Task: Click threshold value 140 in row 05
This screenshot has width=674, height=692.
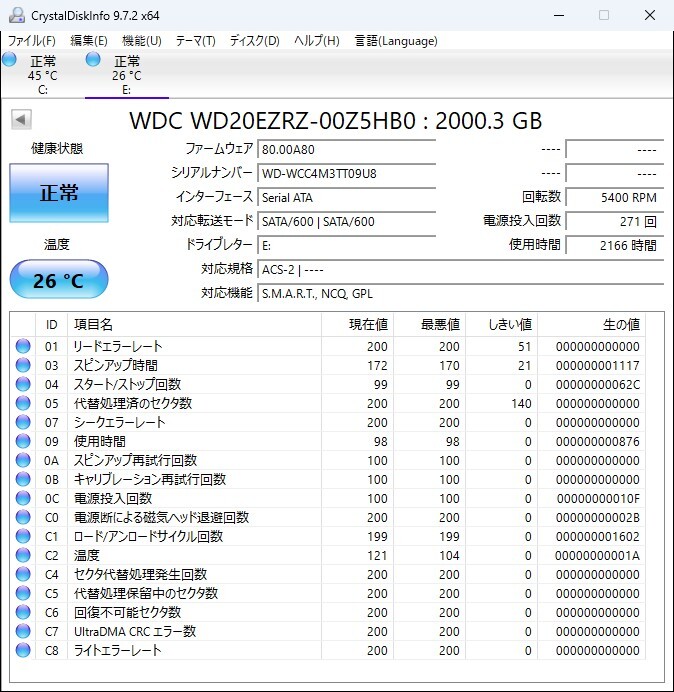Action: [521, 403]
